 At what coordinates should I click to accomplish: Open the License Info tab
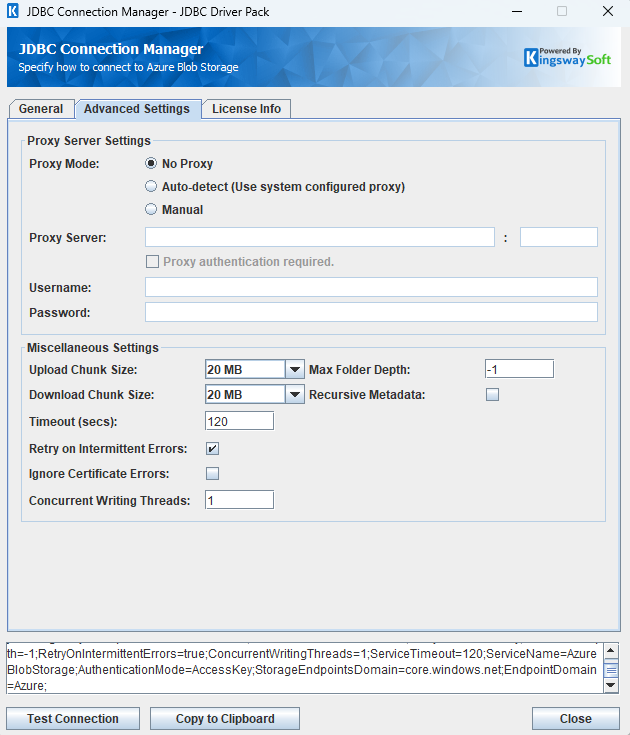[x=247, y=109]
